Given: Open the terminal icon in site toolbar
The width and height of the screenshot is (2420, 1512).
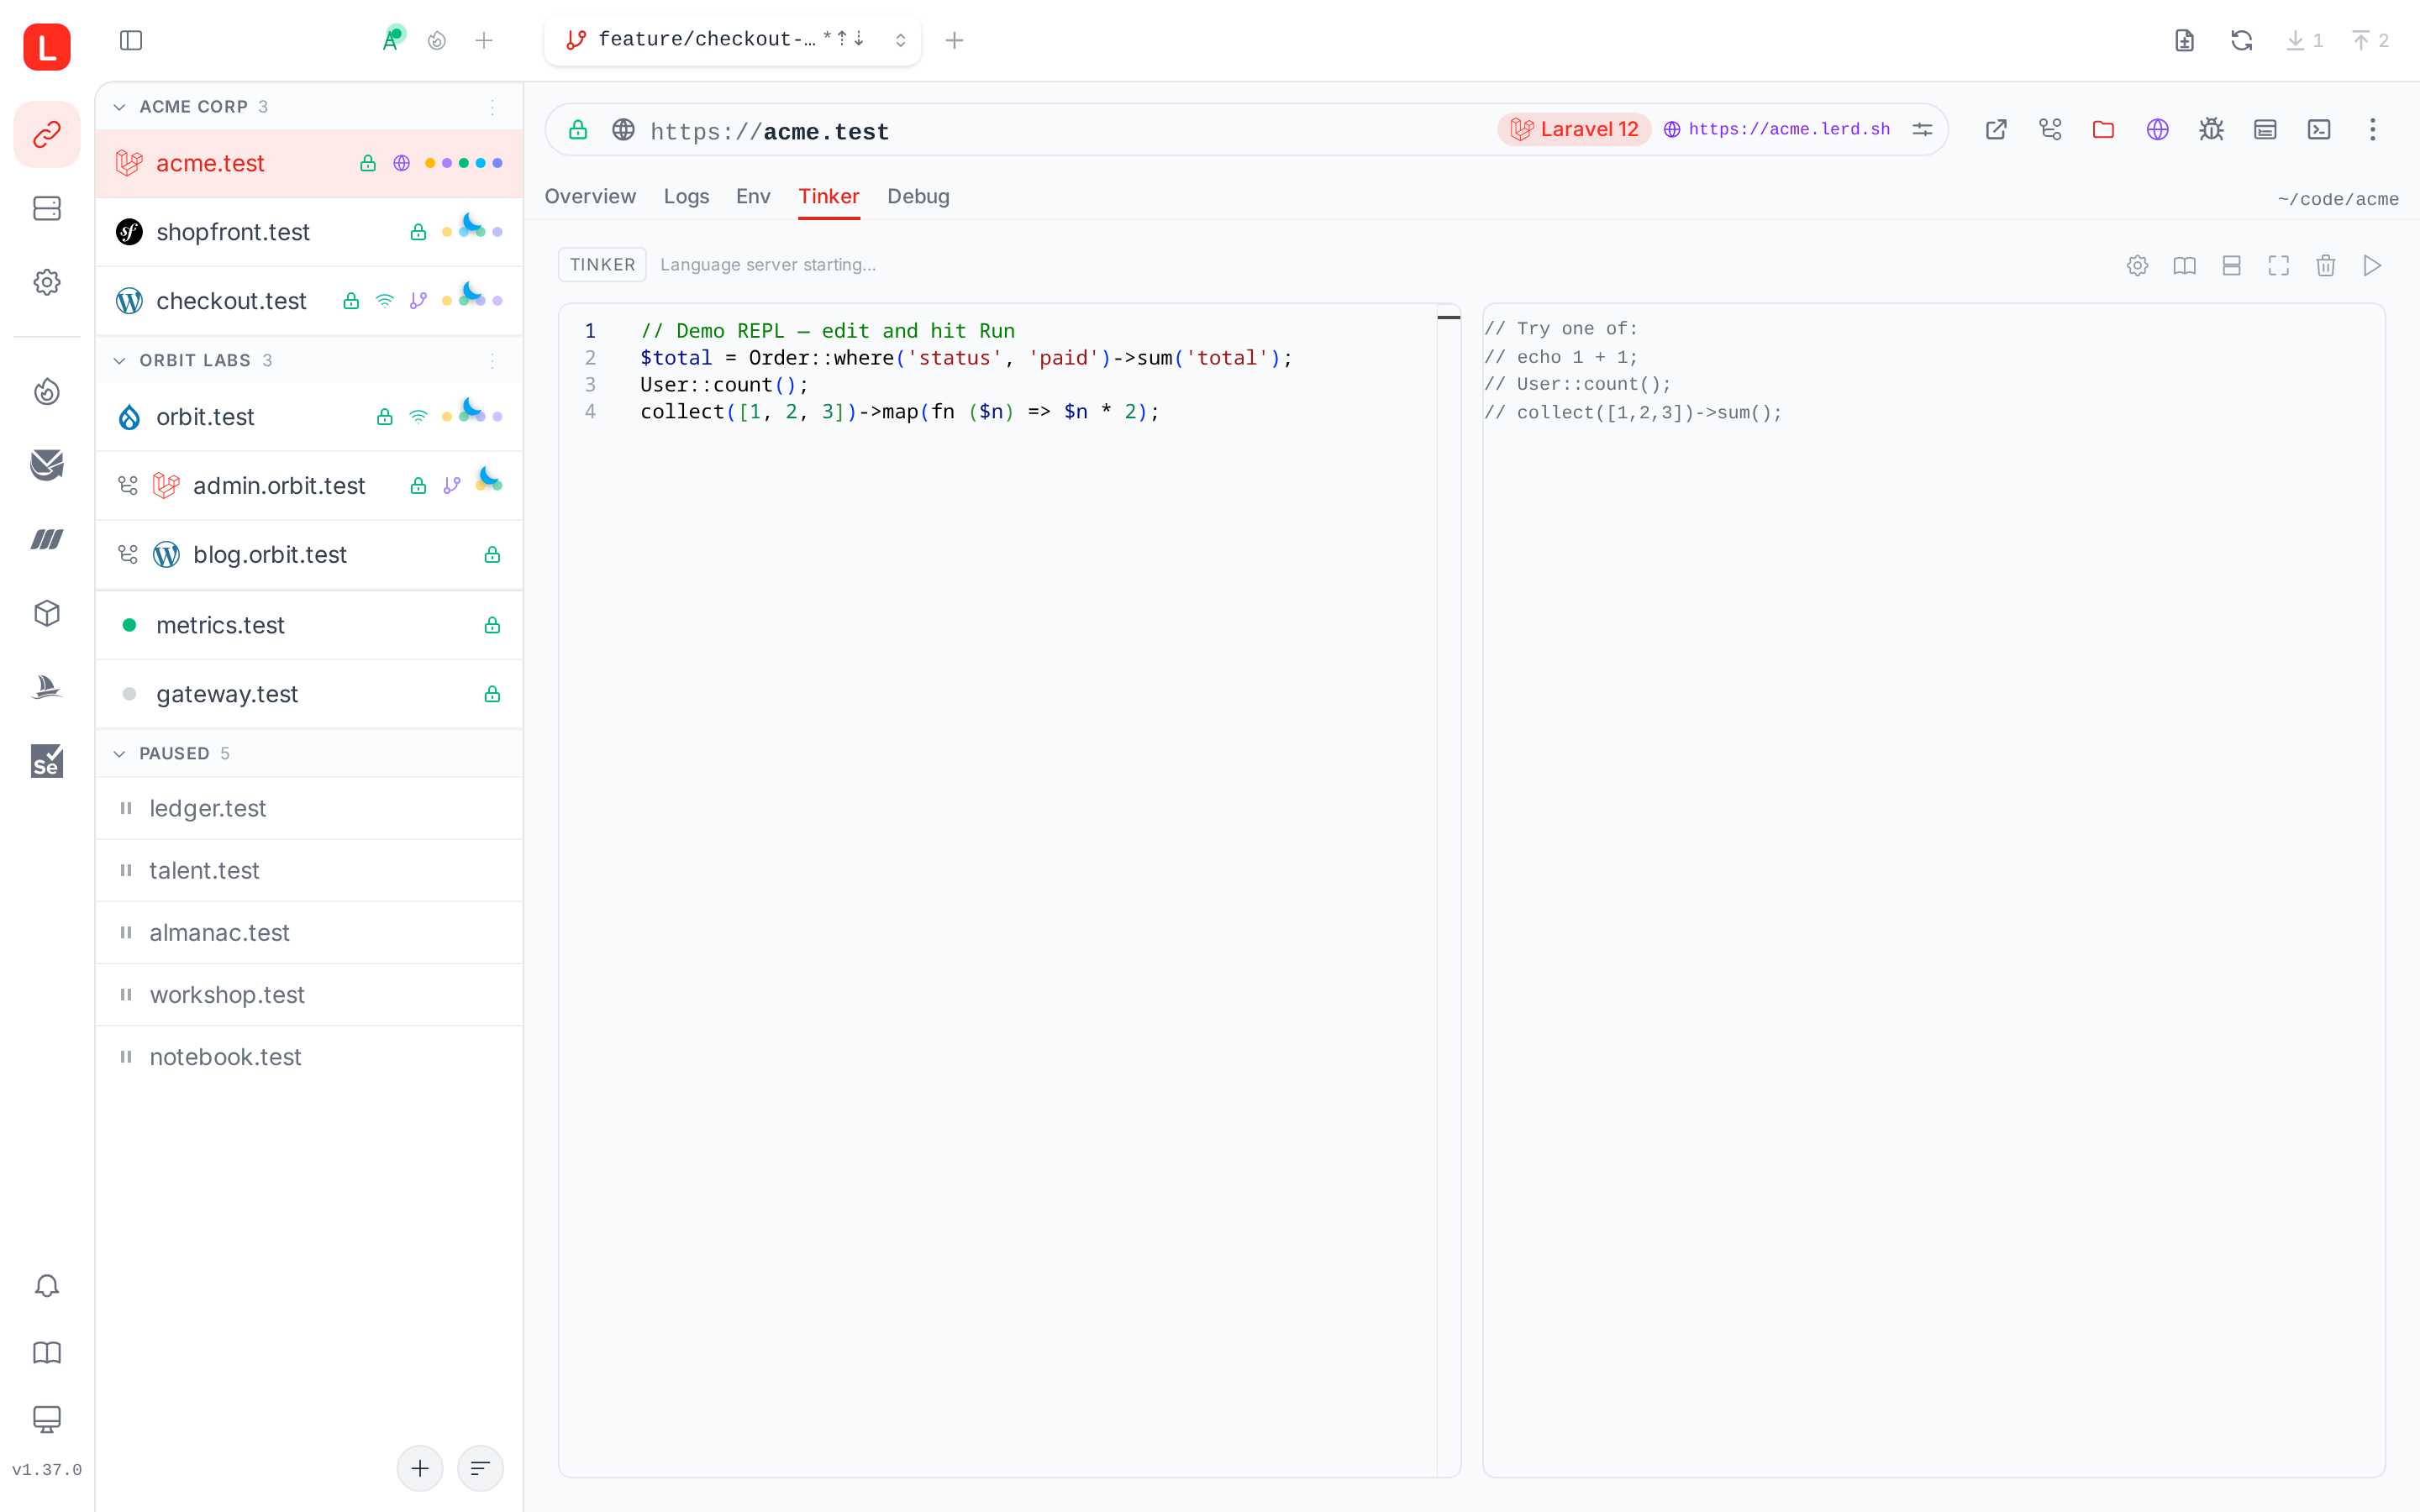Looking at the screenshot, I should 2319,129.
